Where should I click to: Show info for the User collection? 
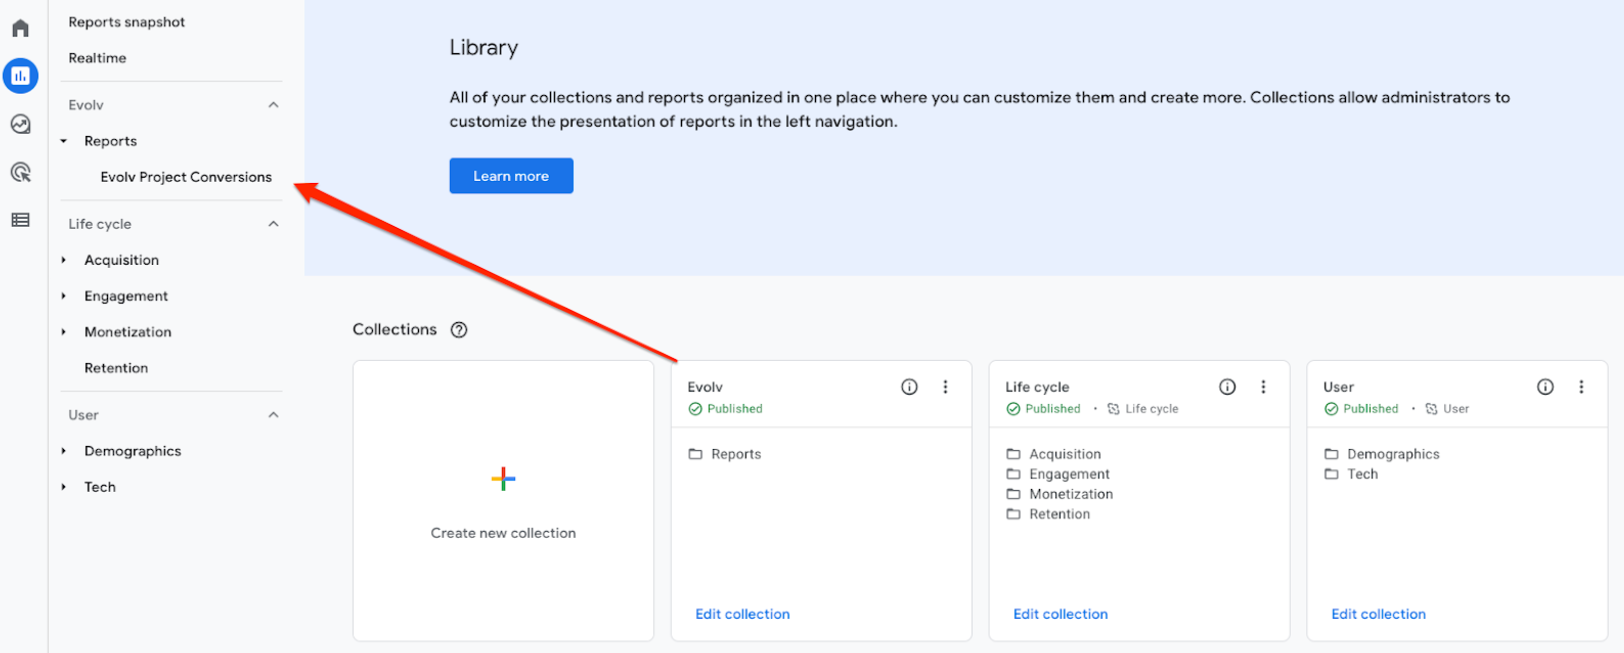coord(1545,387)
